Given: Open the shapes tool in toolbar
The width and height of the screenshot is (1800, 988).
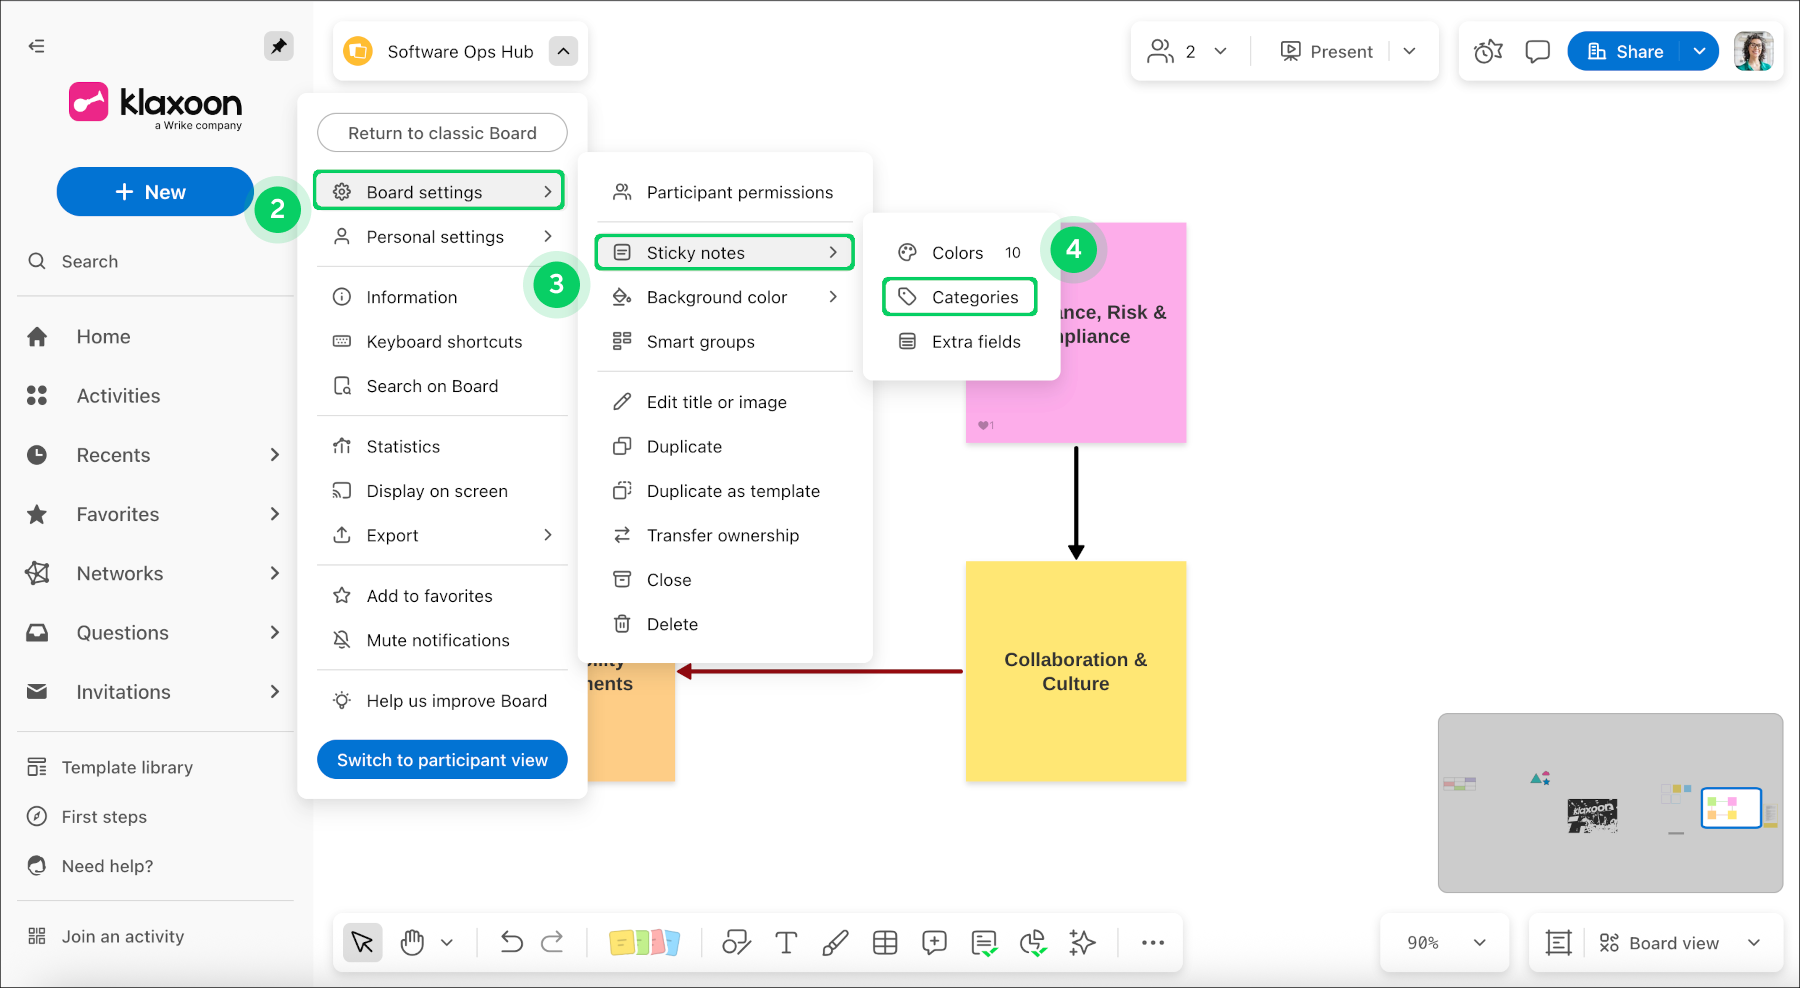Looking at the screenshot, I should (x=737, y=942).
